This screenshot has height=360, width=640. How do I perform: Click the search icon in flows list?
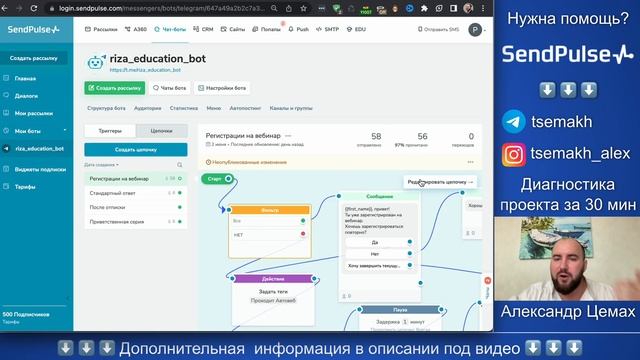(x=180, y=165)
